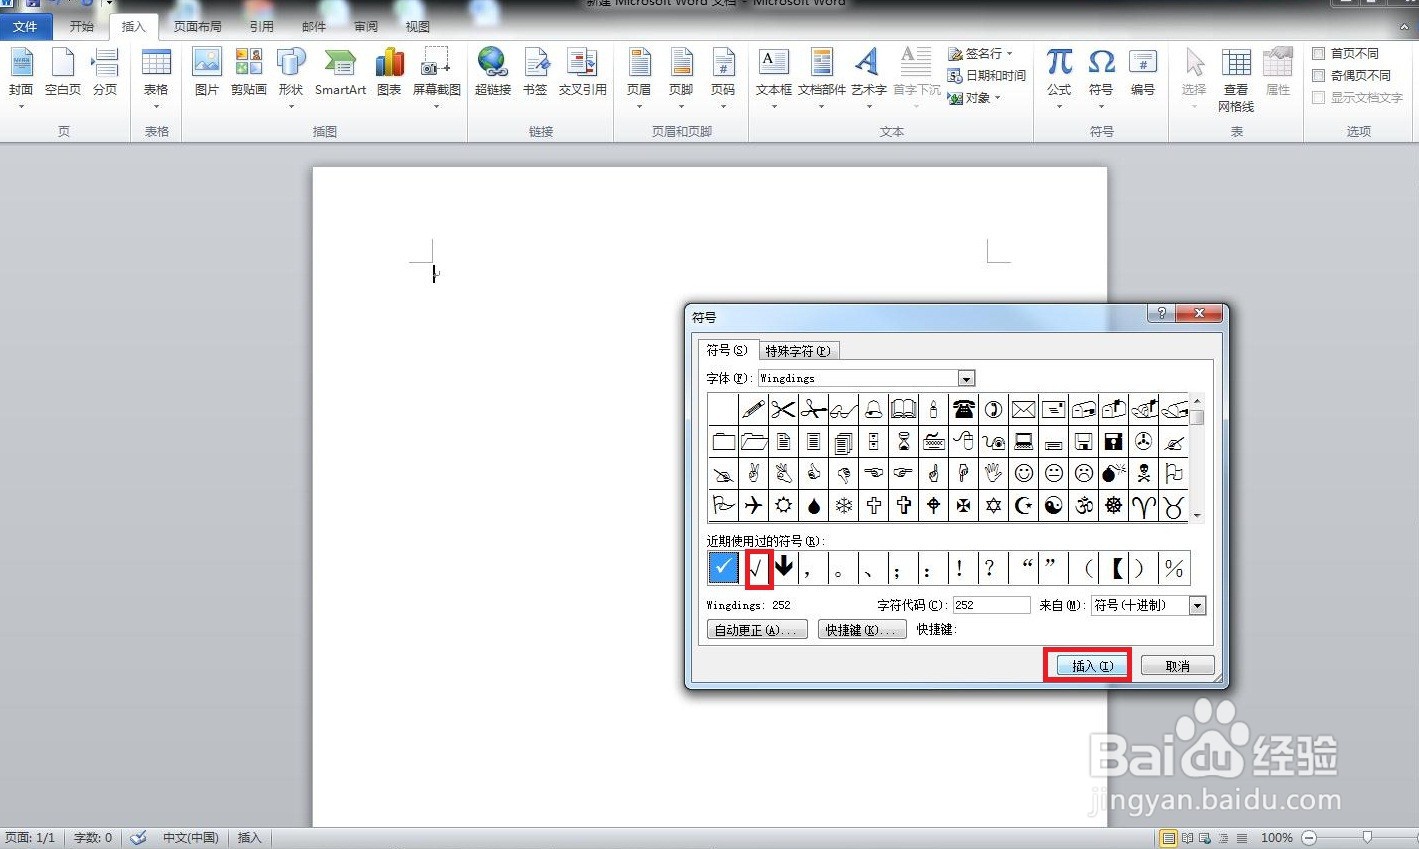Switch to the 页面布局 ribbon tab
This screenshot has height=849, width=1419.
click(197, 26)
